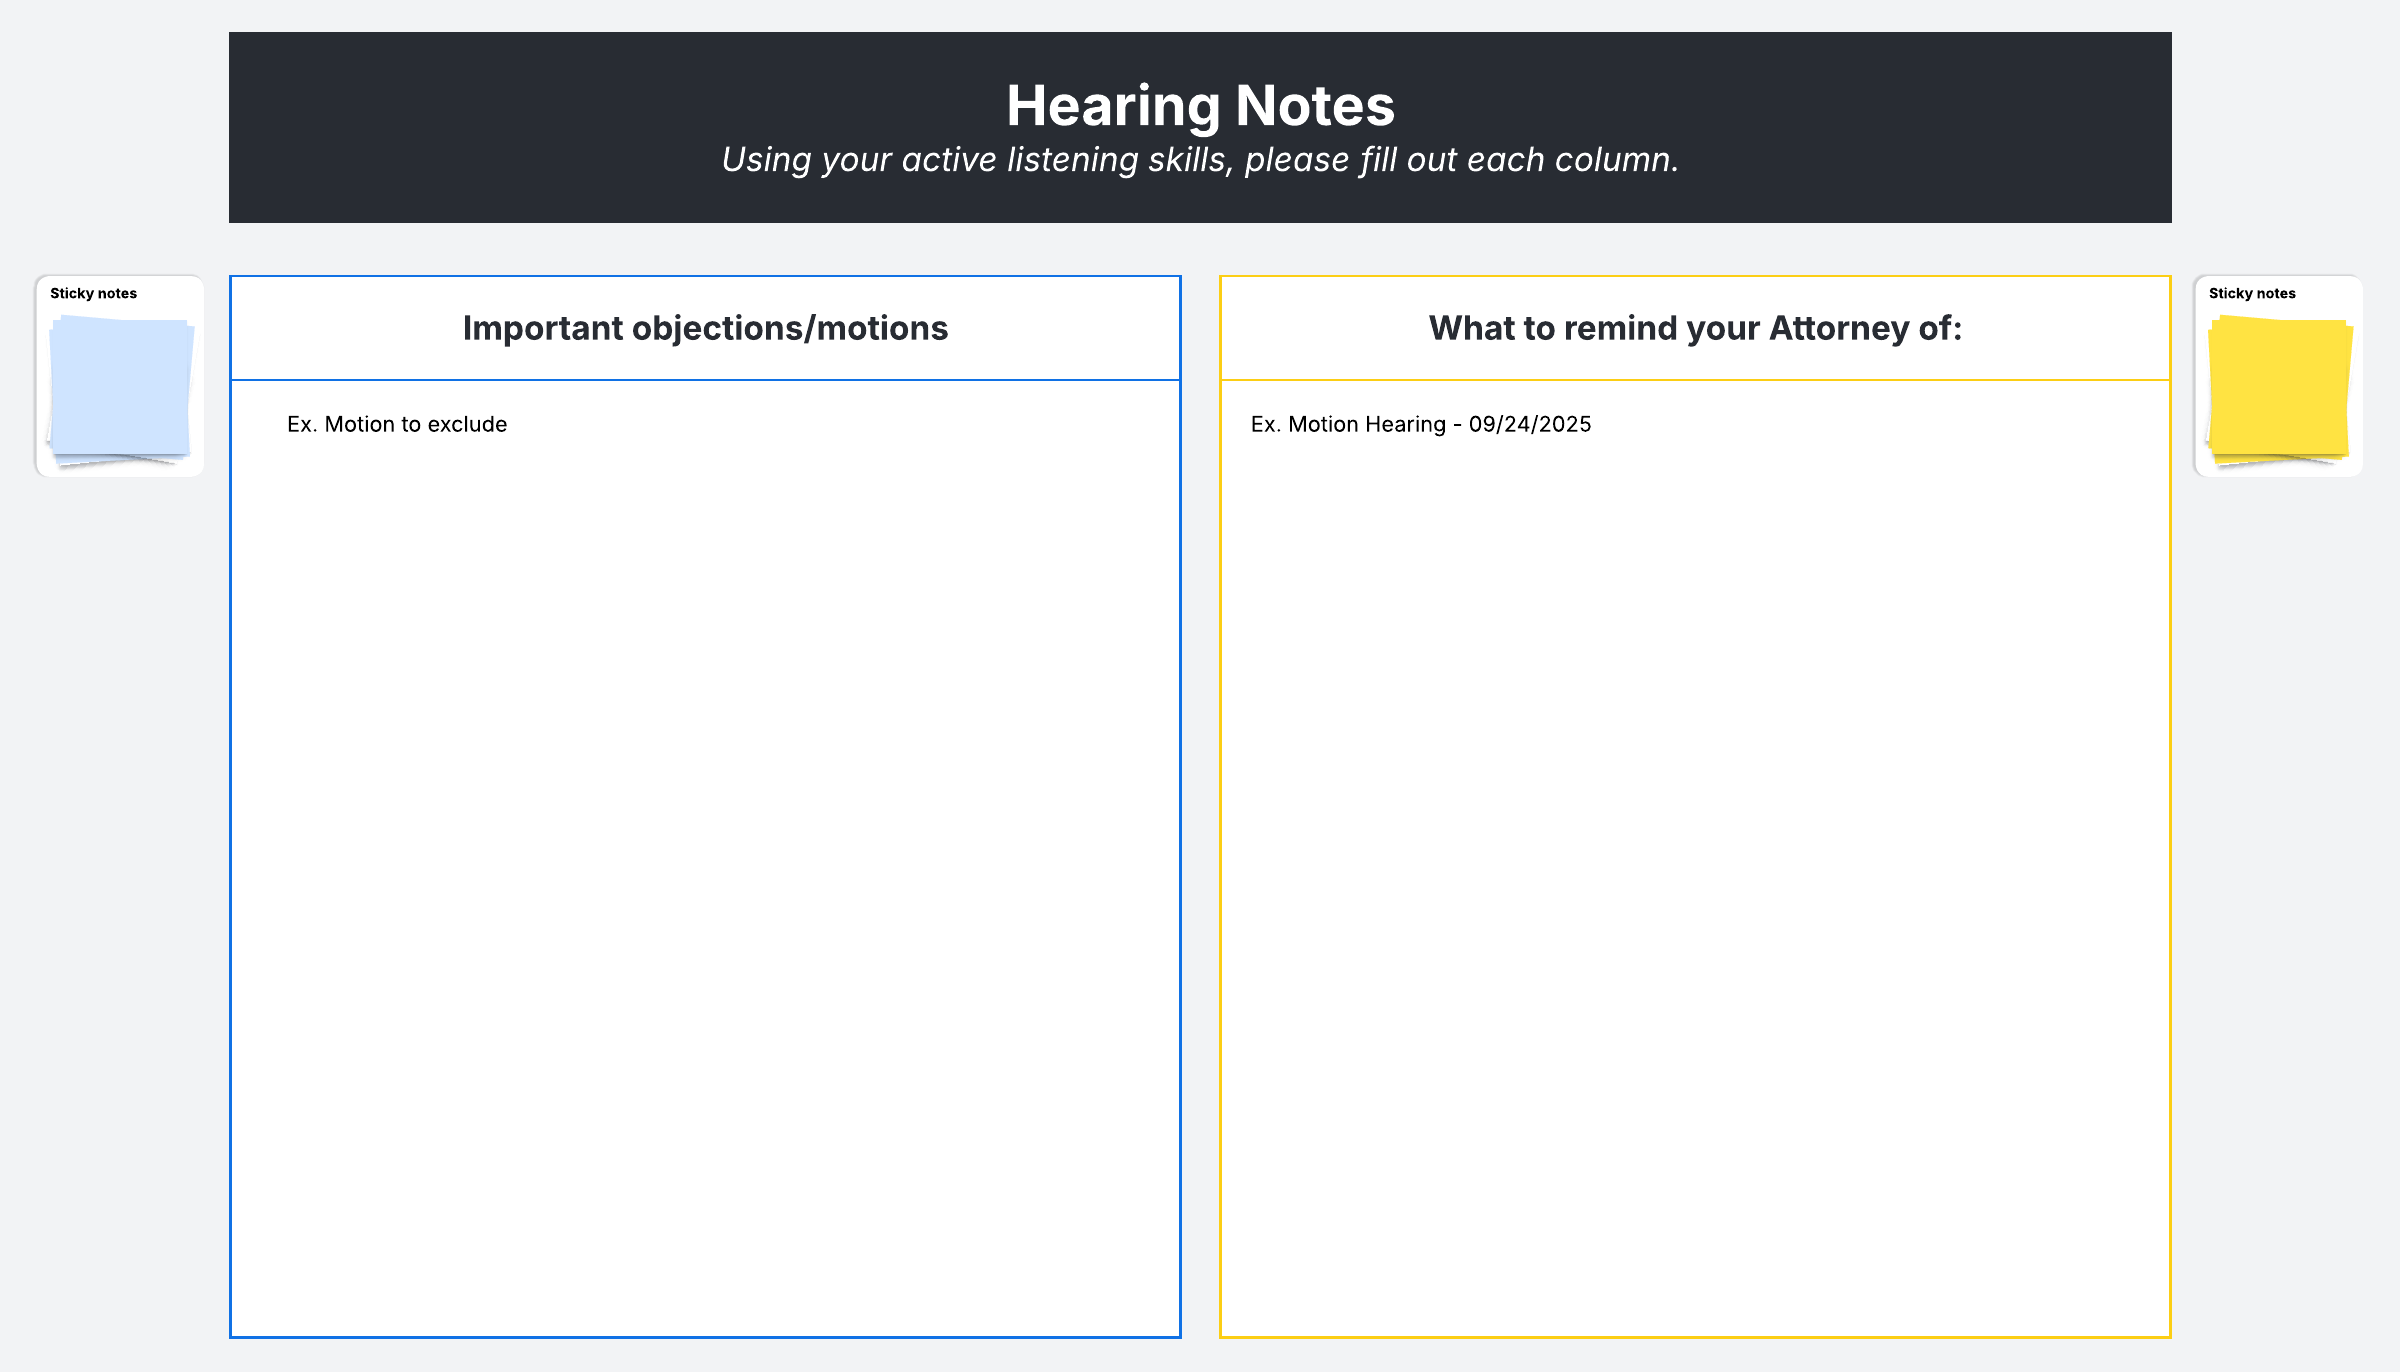Click 'What to remind your Attorney of:' heading
The width and height of the screenshot is (2400, 1372).
(x=1695, y=328)
